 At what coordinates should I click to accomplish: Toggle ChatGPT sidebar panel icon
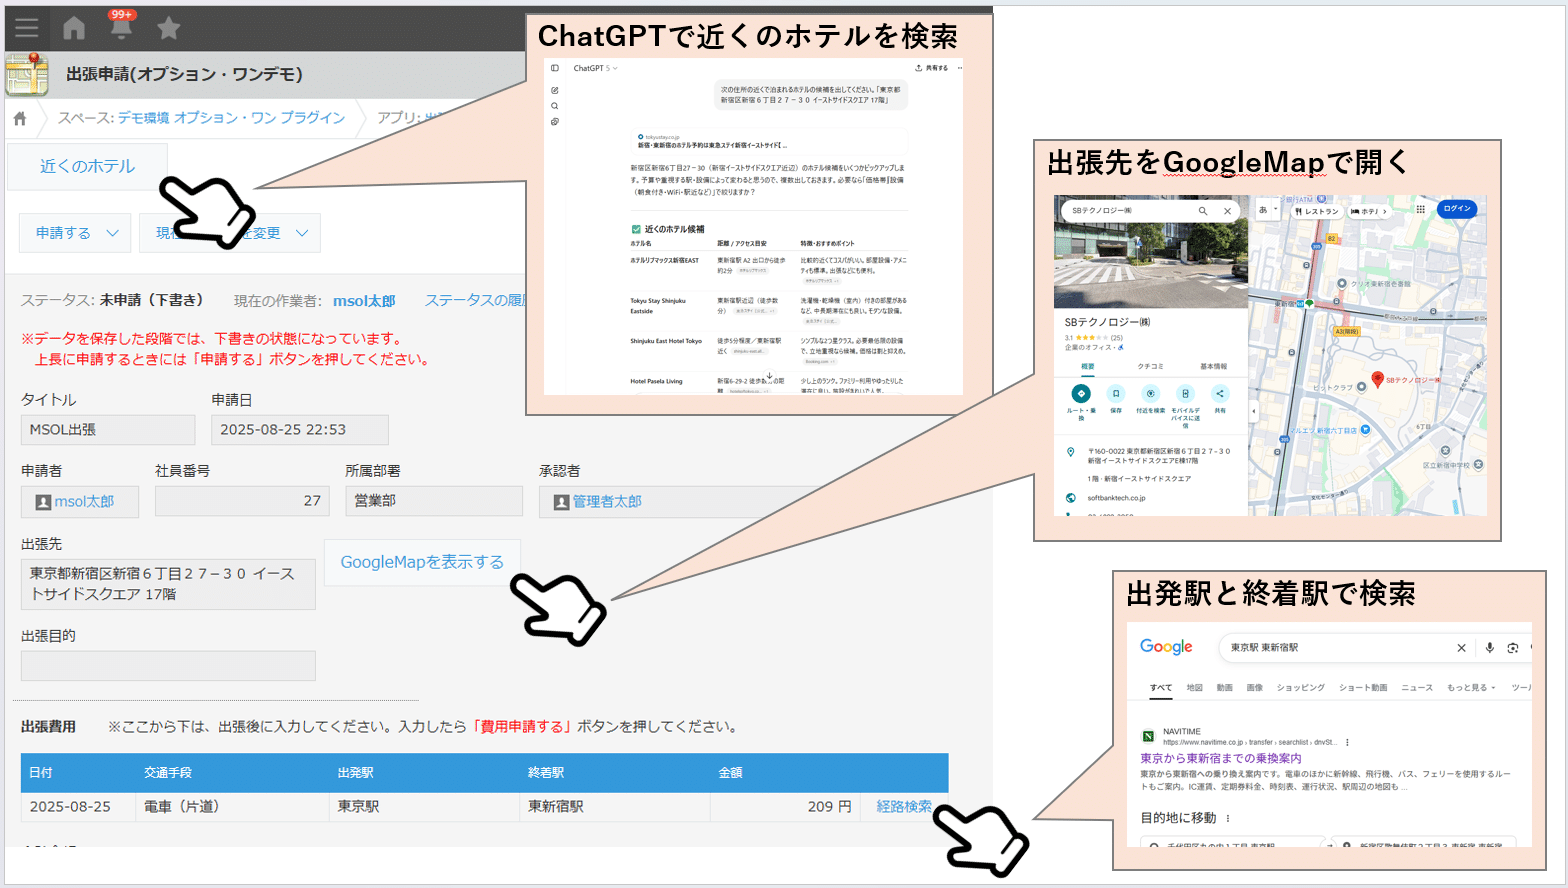[x=555, y=68]
